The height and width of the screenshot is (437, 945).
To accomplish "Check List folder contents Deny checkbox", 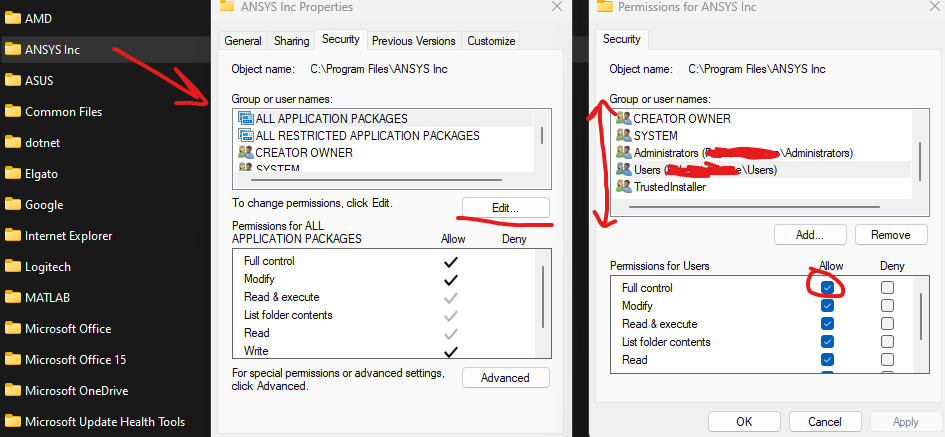I will point(887,342).
